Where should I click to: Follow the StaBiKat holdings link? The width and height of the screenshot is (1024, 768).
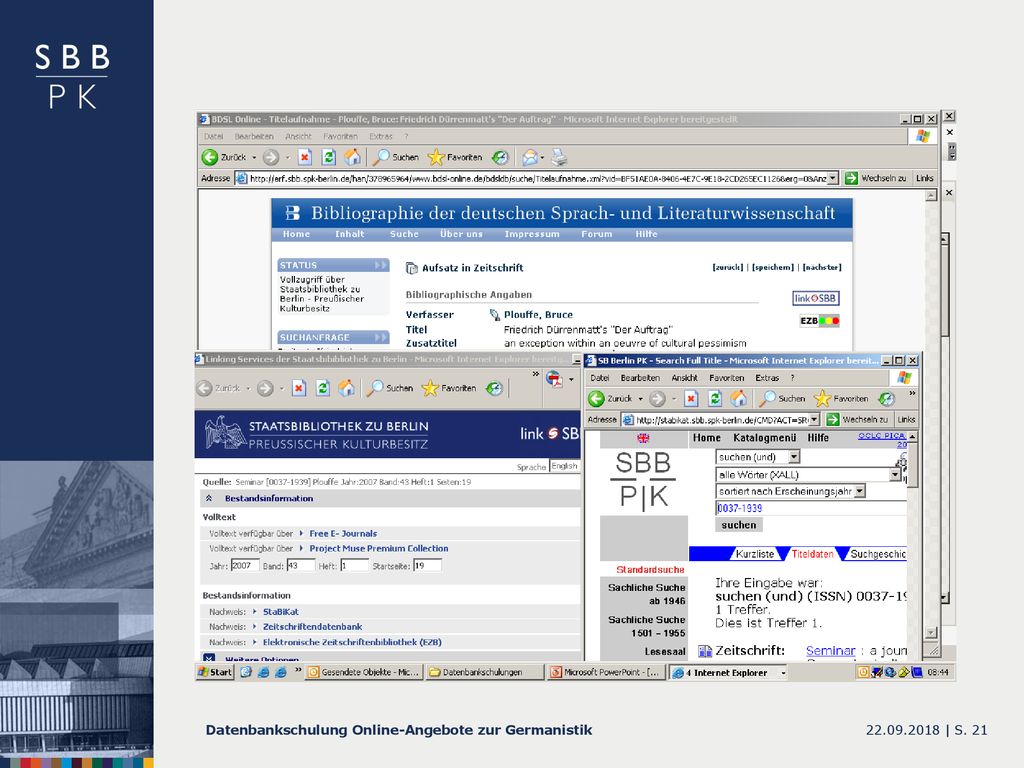[281, 612]
